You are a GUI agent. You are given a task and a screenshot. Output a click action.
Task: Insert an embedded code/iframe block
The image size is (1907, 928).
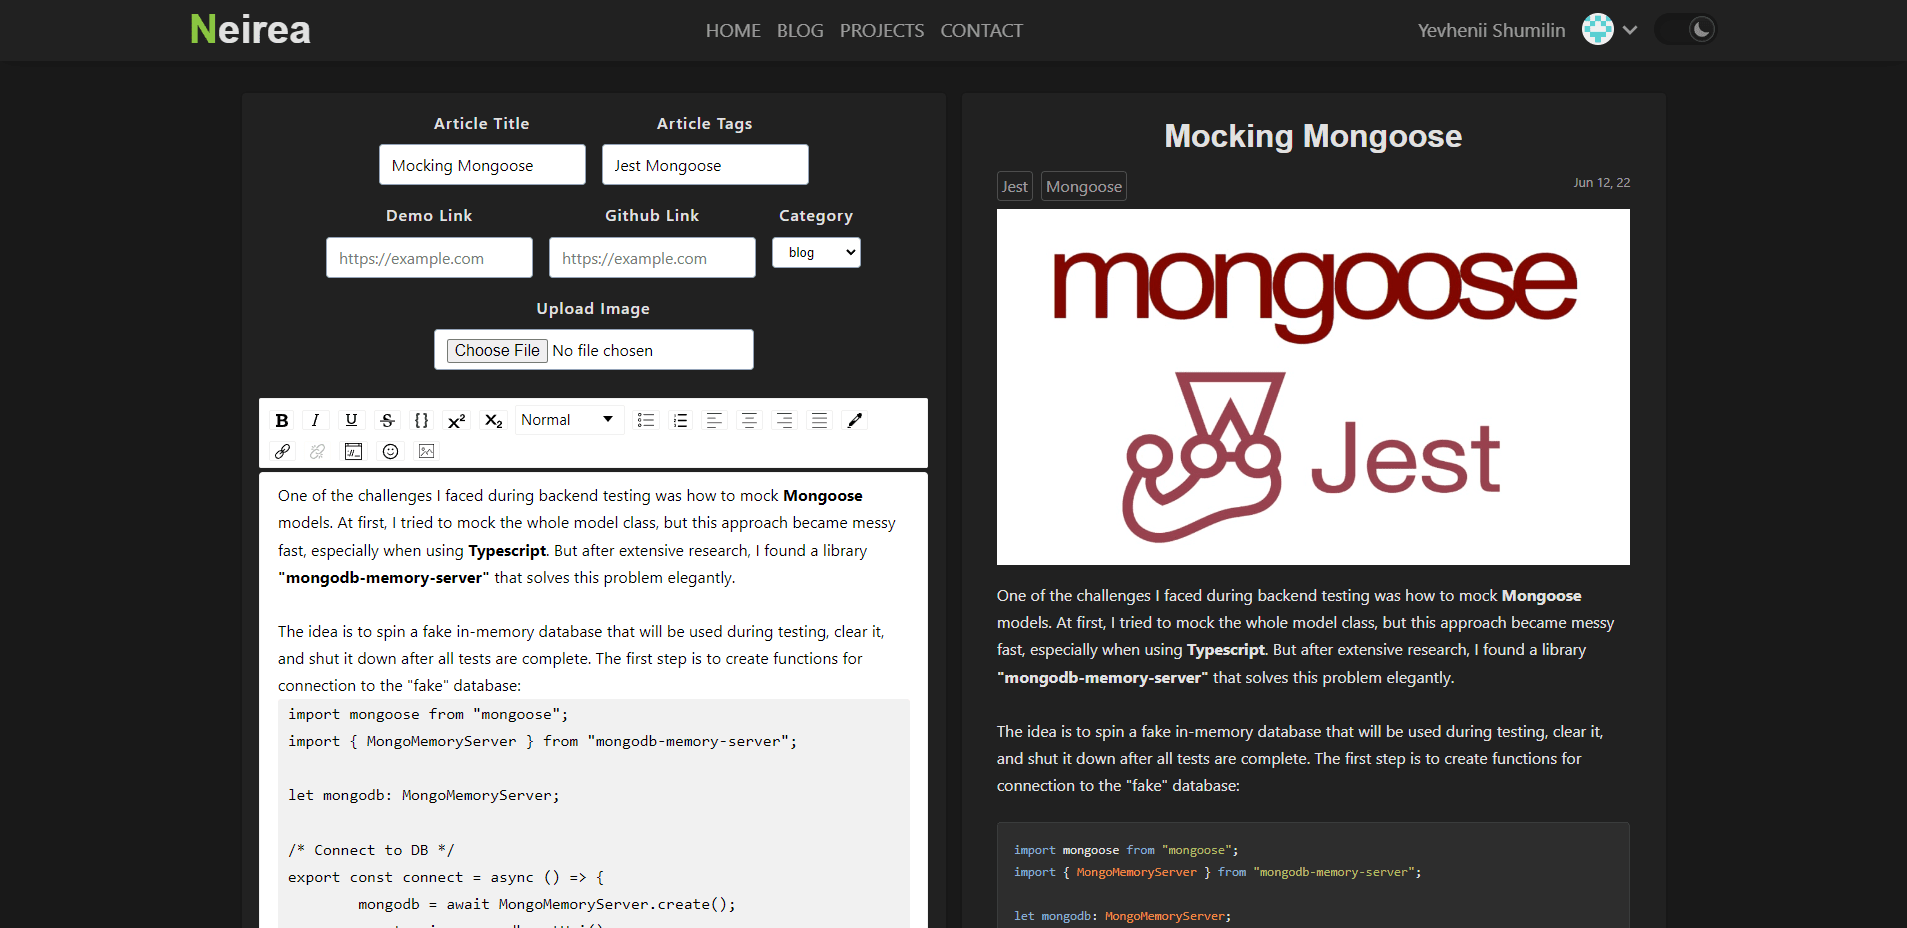354,451
